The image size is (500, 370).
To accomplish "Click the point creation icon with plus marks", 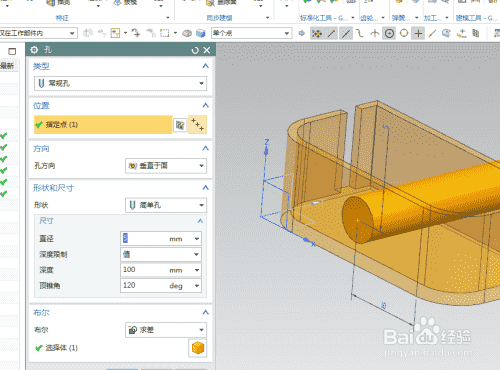I will coord(197,125).
